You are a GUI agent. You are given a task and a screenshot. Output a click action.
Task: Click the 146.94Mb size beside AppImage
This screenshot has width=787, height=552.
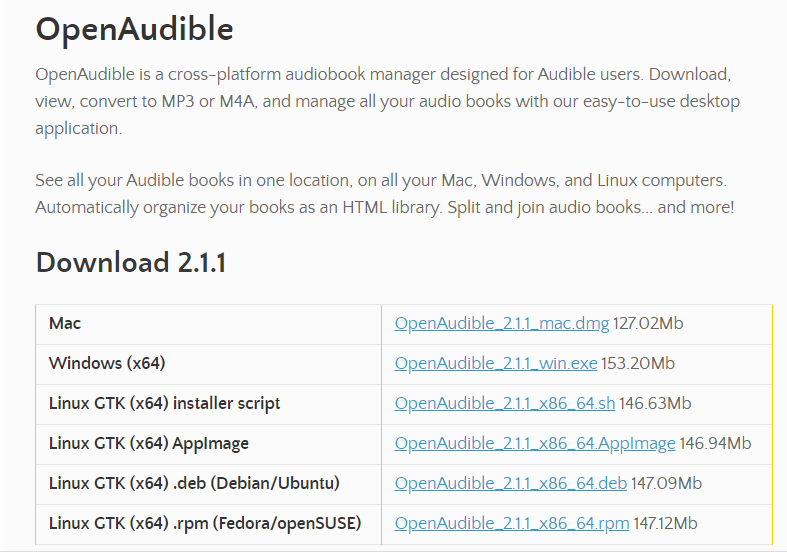(x=715, y=444)
